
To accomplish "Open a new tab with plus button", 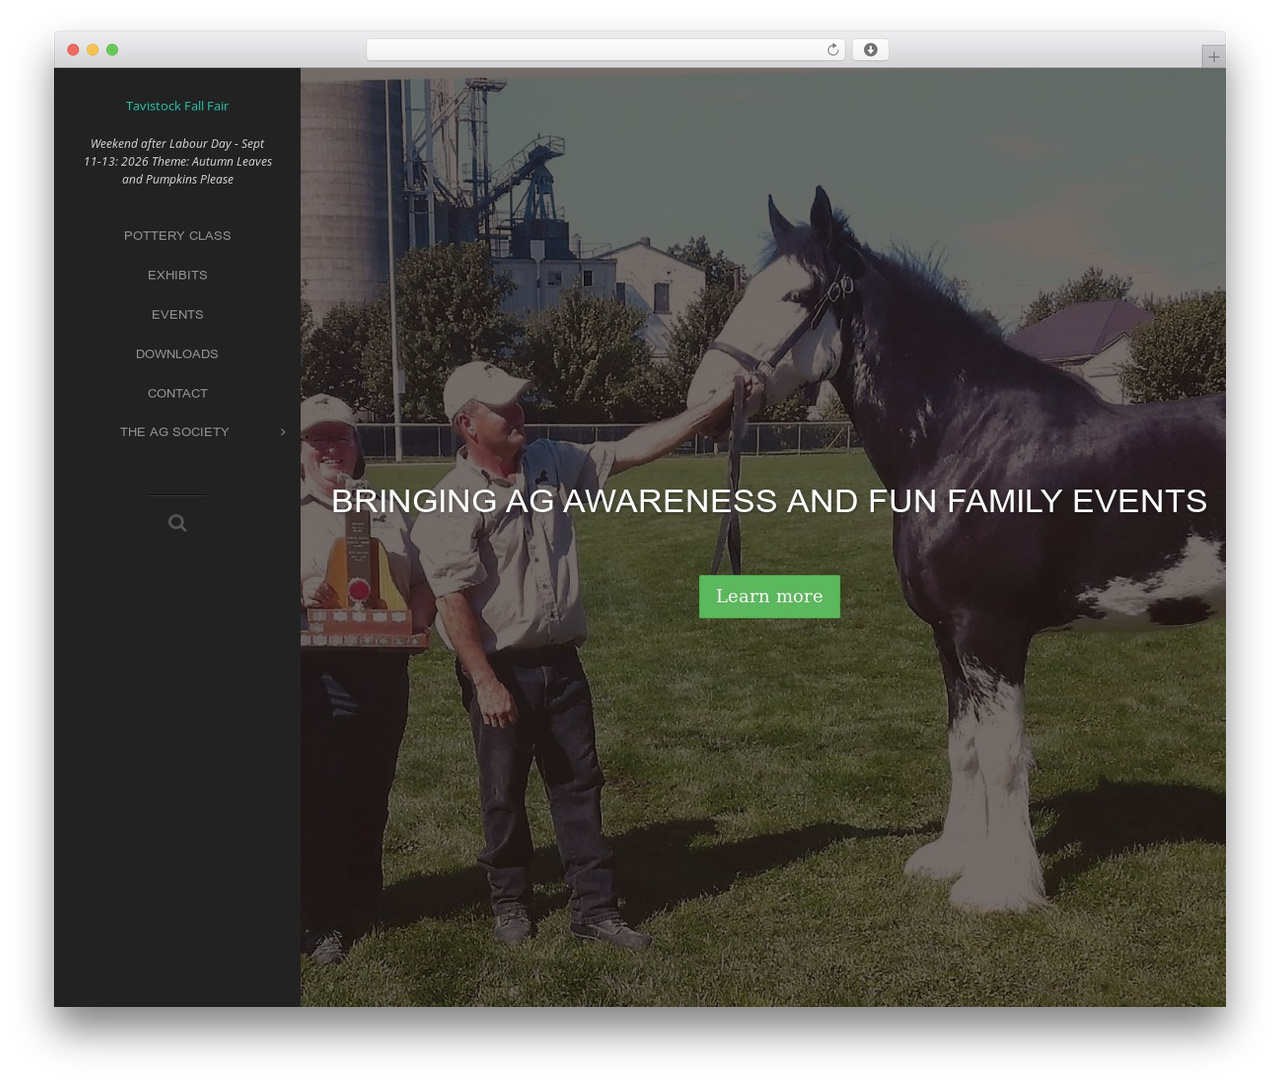I will coord(1213,57).
